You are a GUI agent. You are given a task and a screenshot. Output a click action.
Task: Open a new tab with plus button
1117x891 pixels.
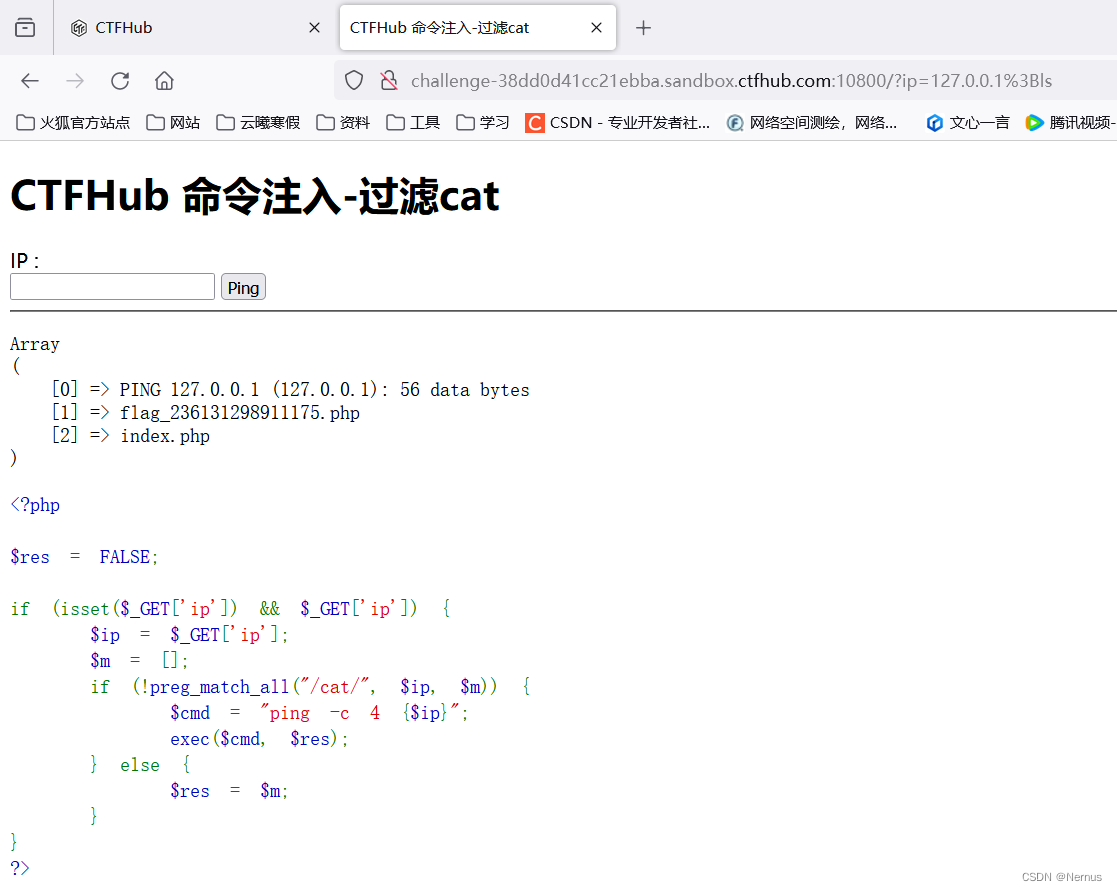[643, 28]
